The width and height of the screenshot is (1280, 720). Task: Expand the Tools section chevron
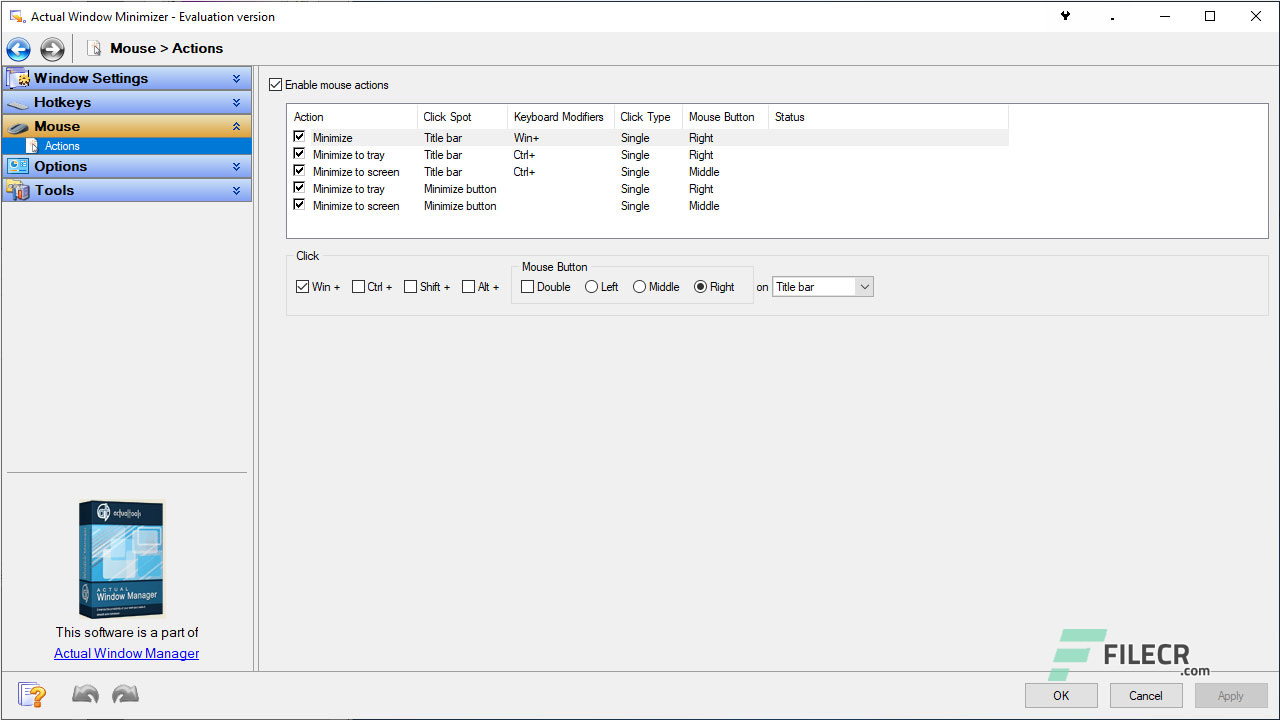pos(237,190)
